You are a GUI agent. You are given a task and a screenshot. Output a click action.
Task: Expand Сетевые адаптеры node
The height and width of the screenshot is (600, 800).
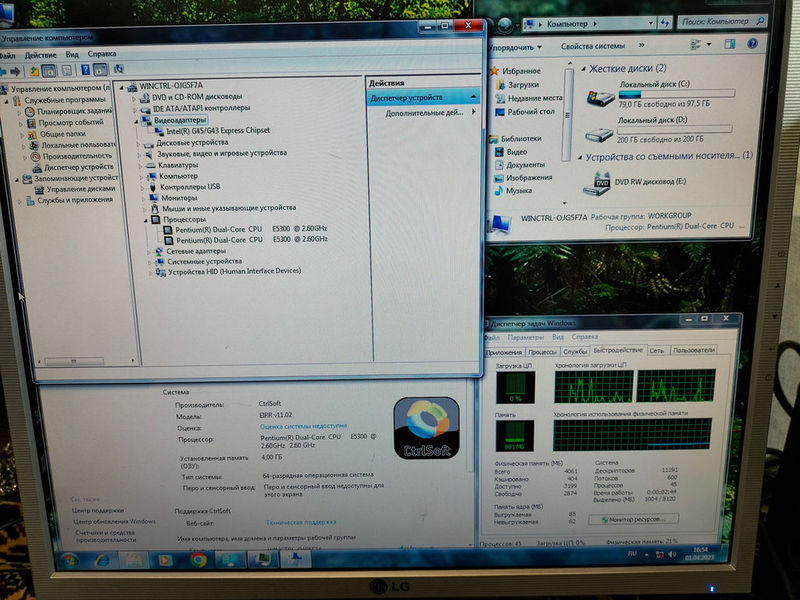tap(149, 252)
